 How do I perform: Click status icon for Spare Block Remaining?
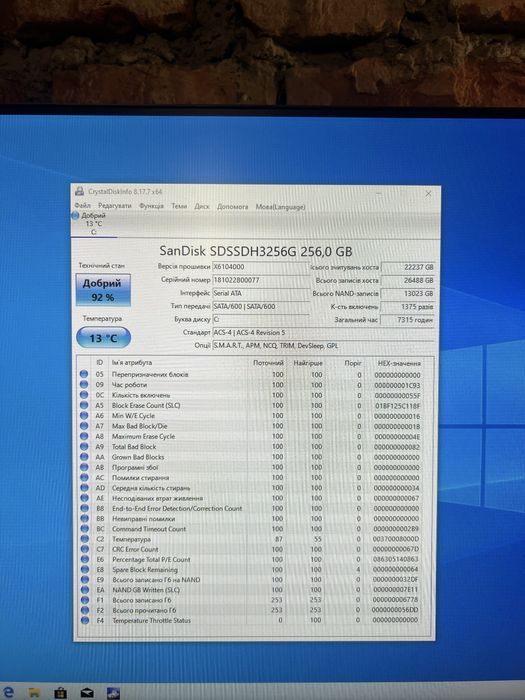[x=84, y=570]
